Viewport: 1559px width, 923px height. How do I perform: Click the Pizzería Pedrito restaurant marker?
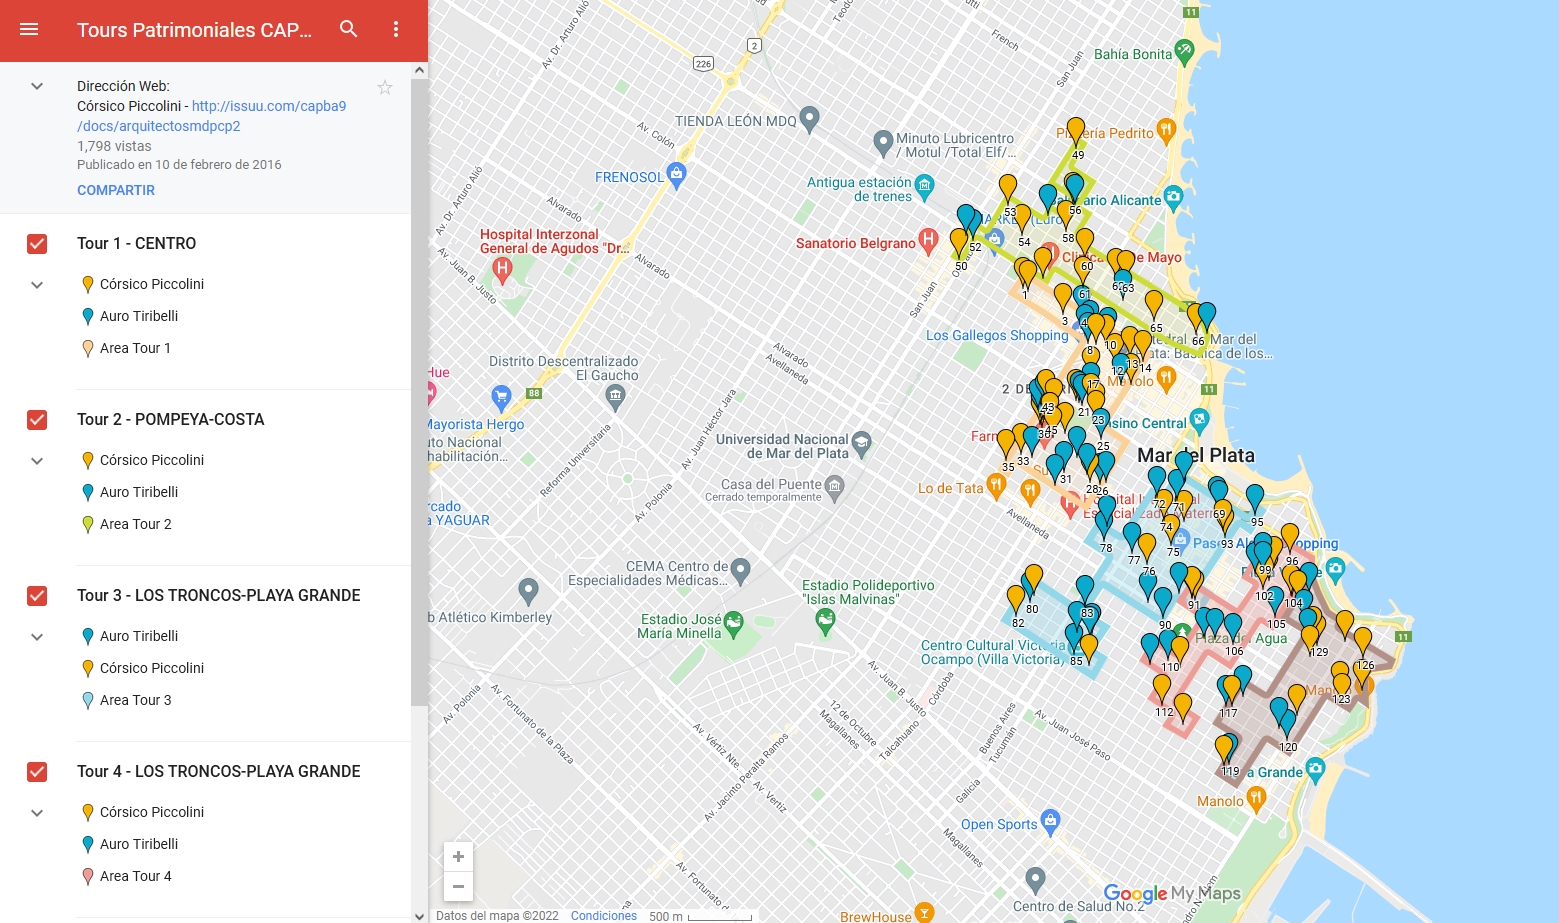click(1166, 129)
